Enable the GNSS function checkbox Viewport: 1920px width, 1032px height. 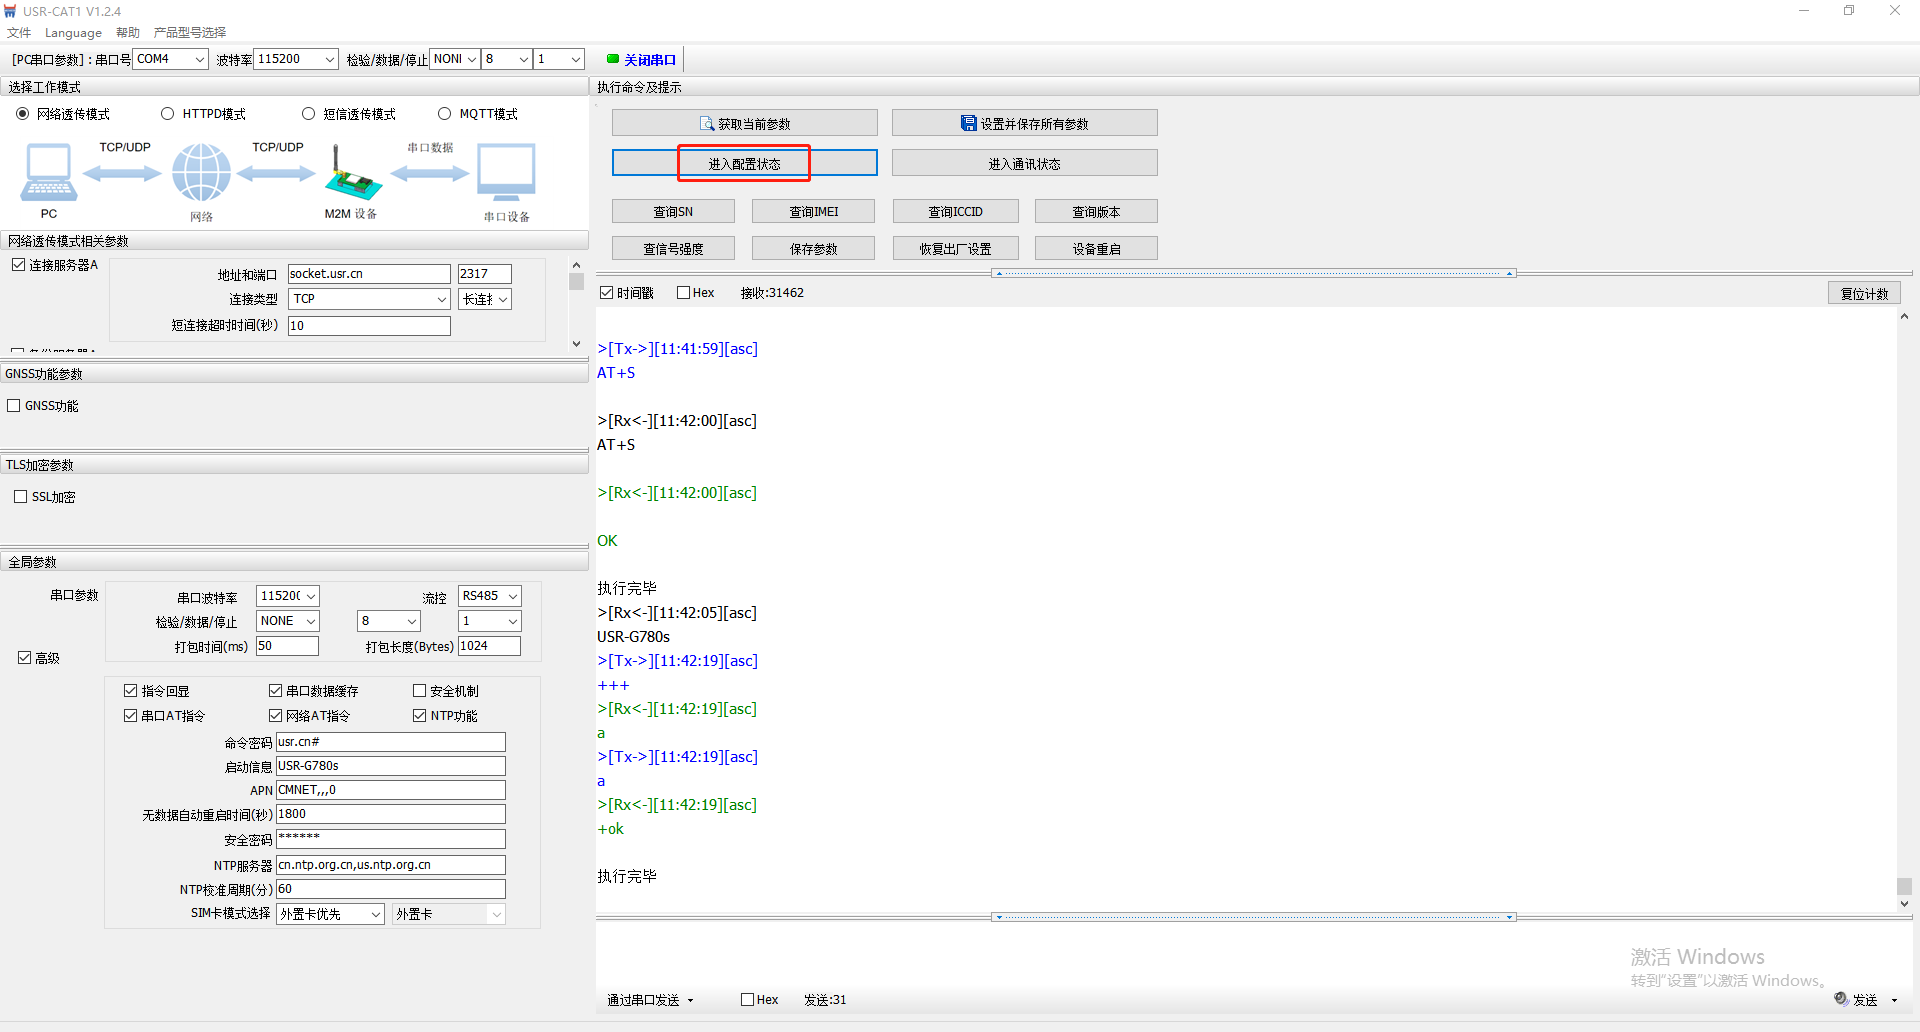click(x=14, y=406)
